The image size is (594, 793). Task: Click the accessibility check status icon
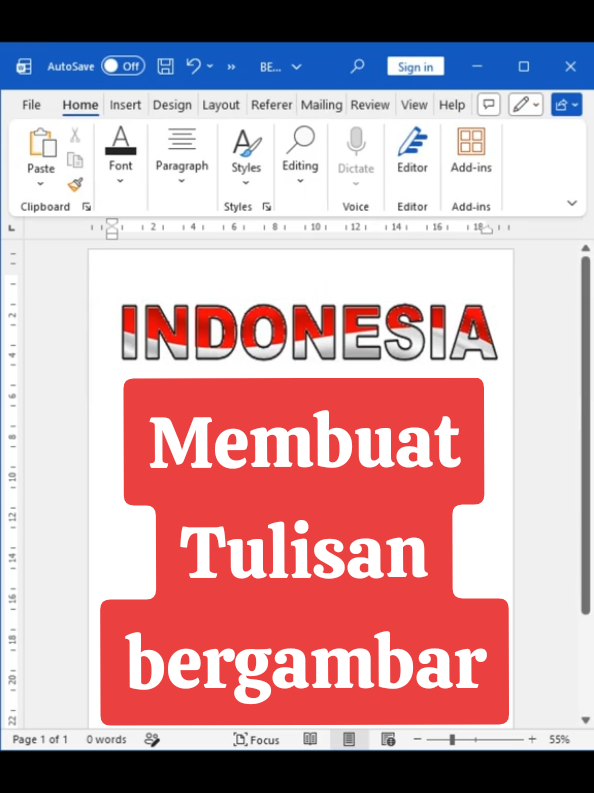152,739
